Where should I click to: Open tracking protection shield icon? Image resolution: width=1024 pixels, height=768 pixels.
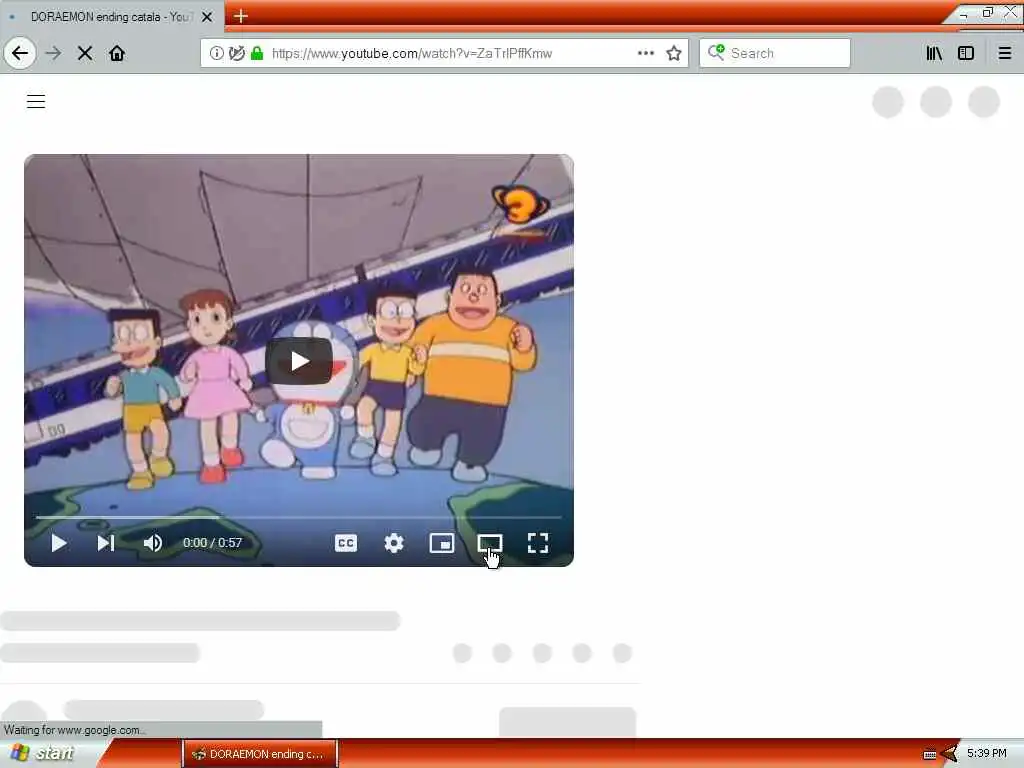[x=237, y=53]
